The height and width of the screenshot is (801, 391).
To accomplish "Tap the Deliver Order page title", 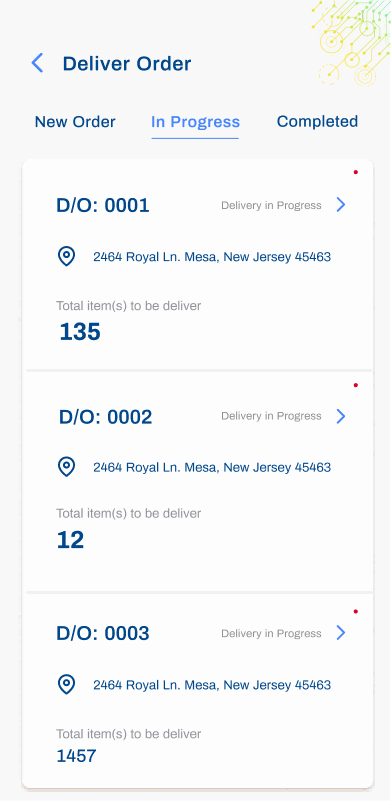I will pos(127,64).
